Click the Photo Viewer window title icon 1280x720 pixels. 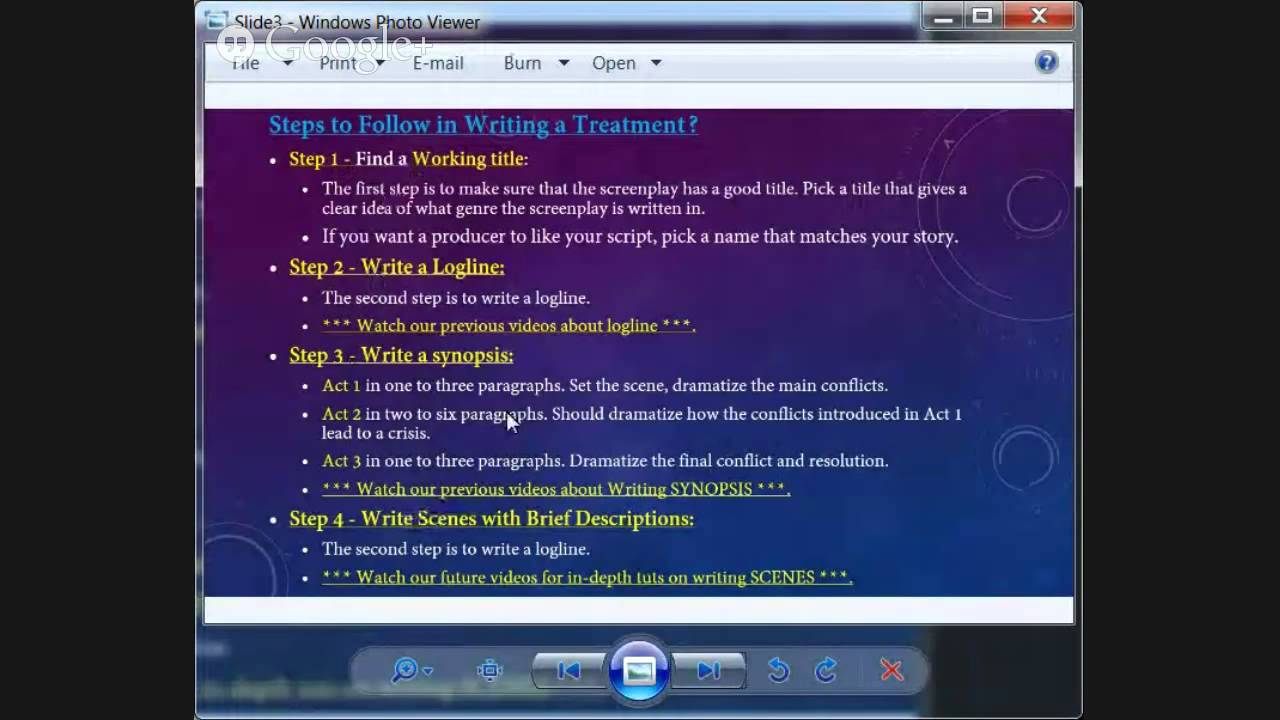point(215,21)
